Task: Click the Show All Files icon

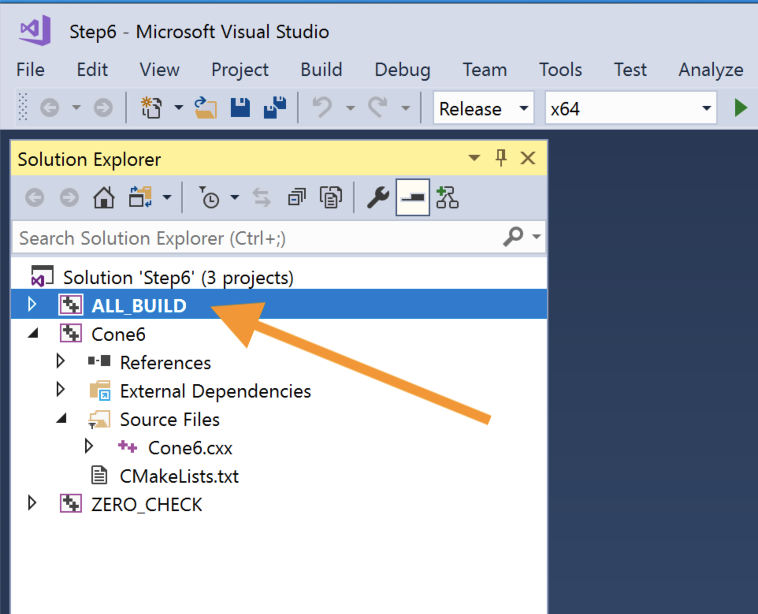Action: tap(330, 198)
